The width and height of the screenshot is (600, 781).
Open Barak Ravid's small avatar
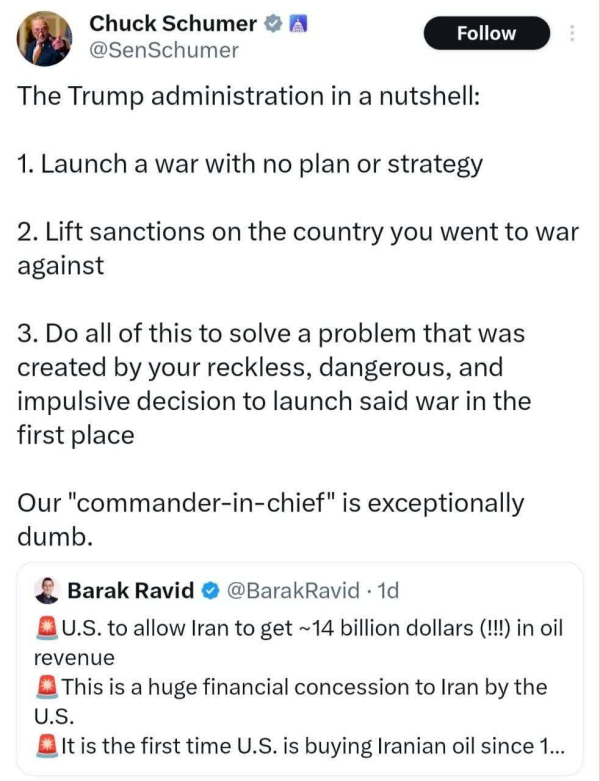pos(46,591)
